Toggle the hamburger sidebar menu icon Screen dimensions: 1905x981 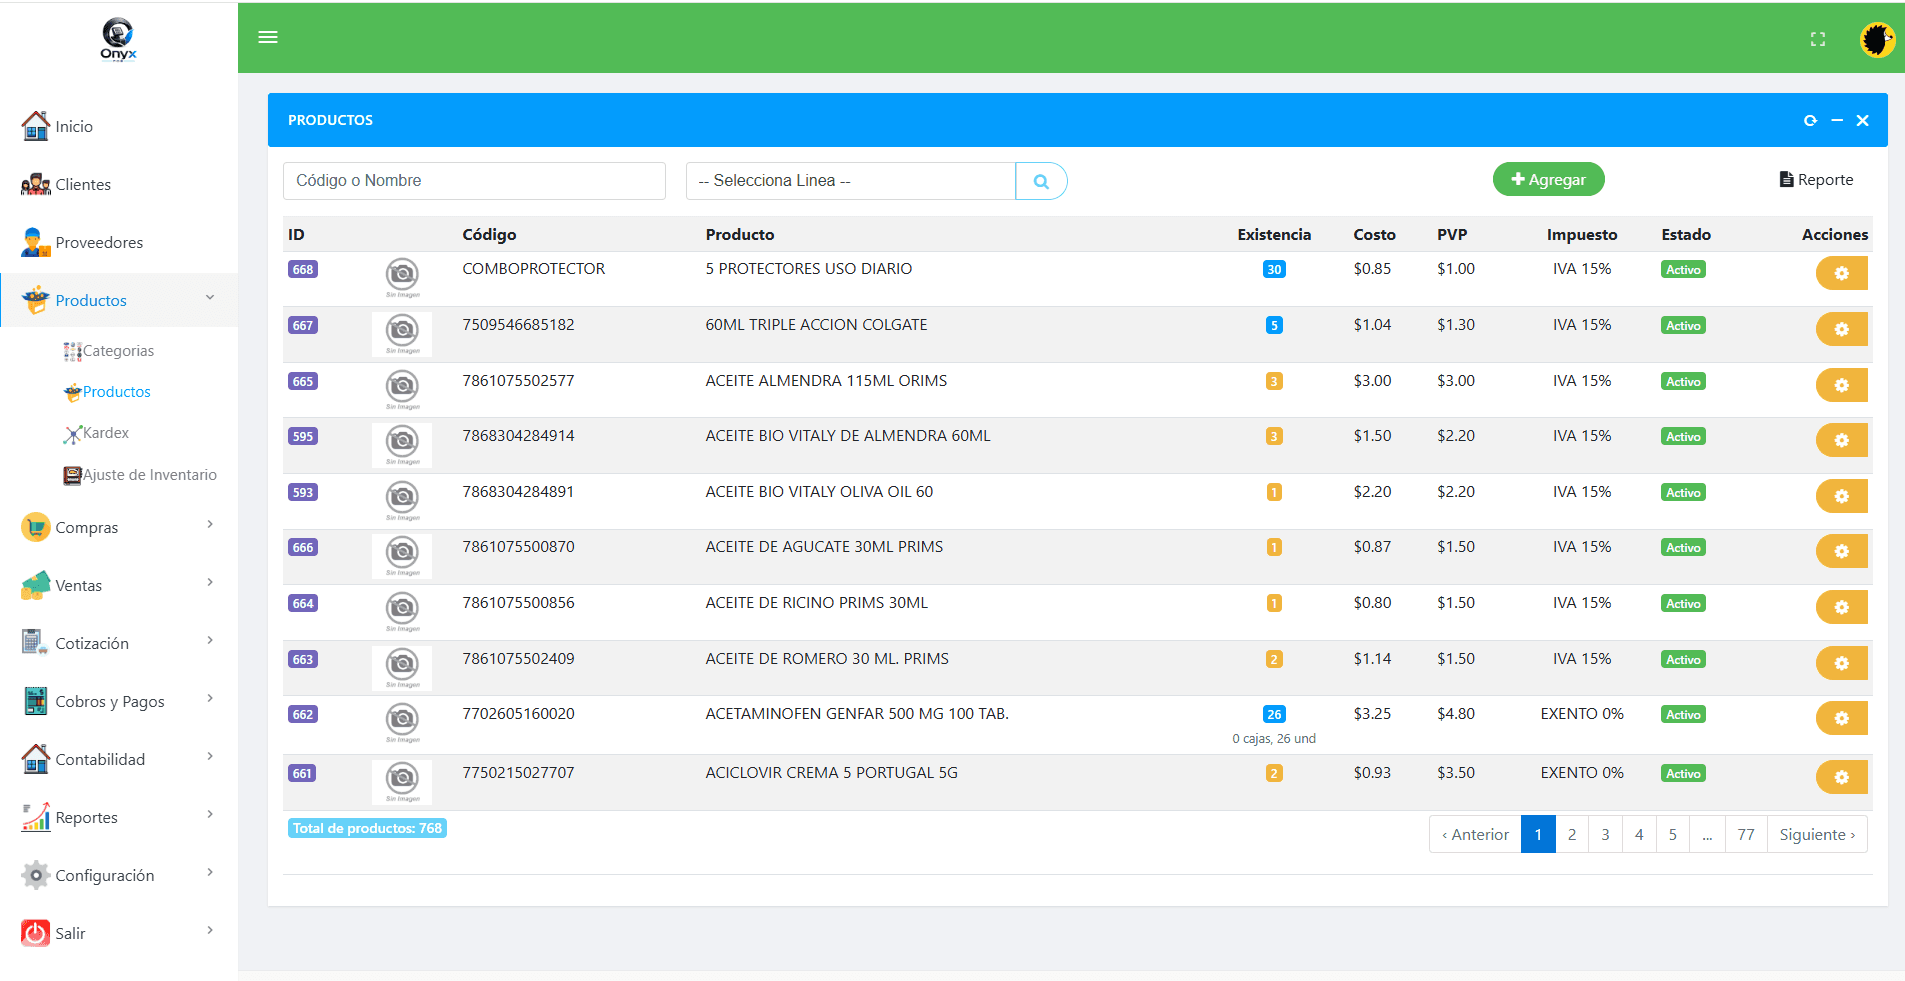coord(268,37)
